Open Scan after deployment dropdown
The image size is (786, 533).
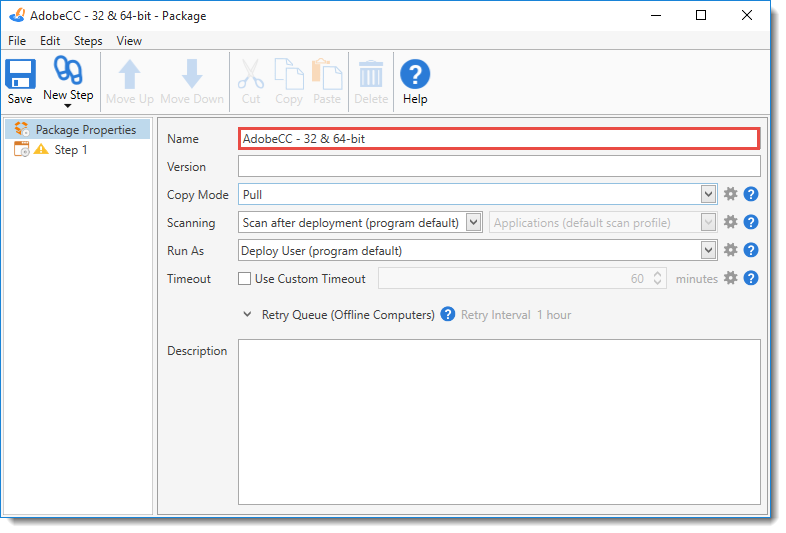click(473, 222)
